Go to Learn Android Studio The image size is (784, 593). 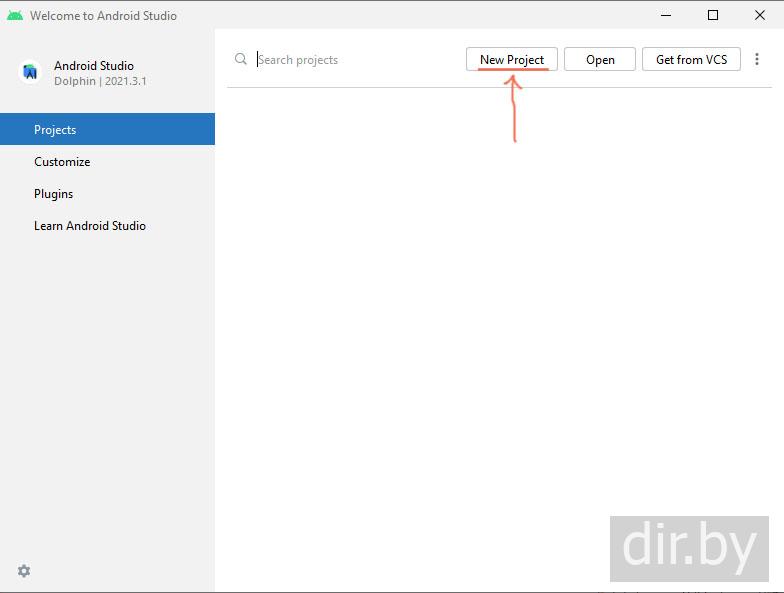(90, 226)
